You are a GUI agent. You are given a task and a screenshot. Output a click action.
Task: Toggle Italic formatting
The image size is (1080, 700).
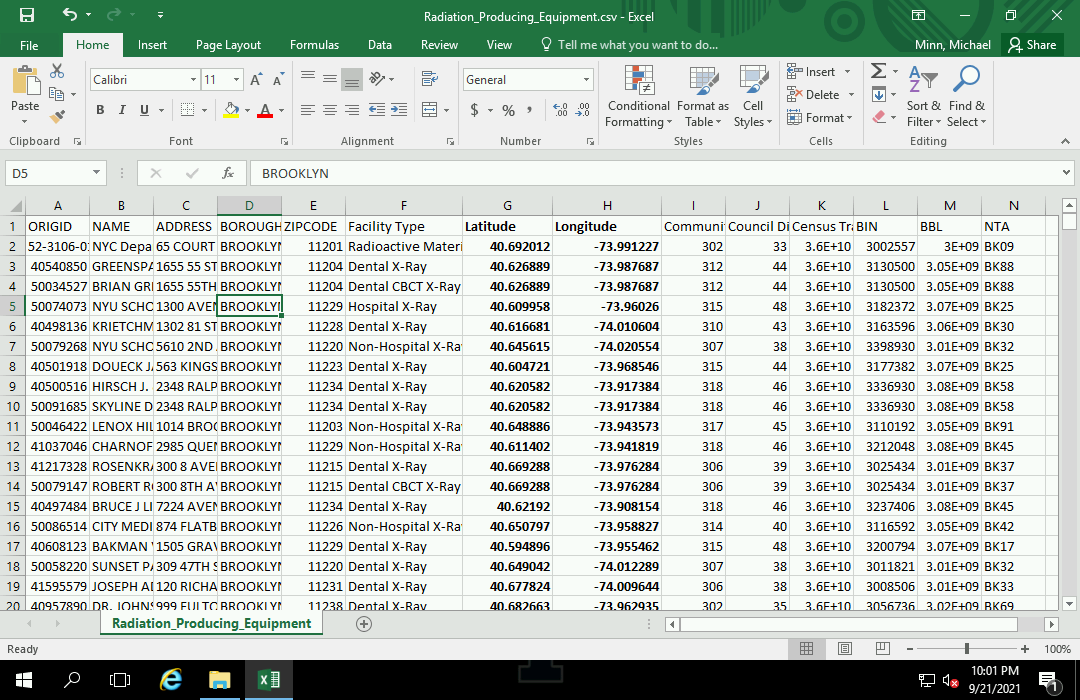click(x=122, y=110)
